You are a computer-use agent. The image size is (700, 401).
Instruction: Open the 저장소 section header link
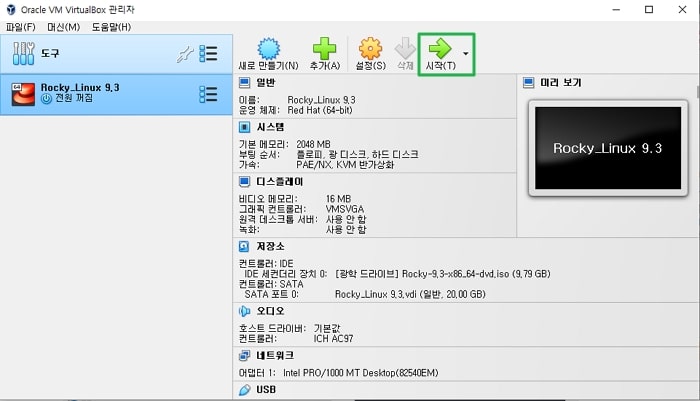coord(270,246)
